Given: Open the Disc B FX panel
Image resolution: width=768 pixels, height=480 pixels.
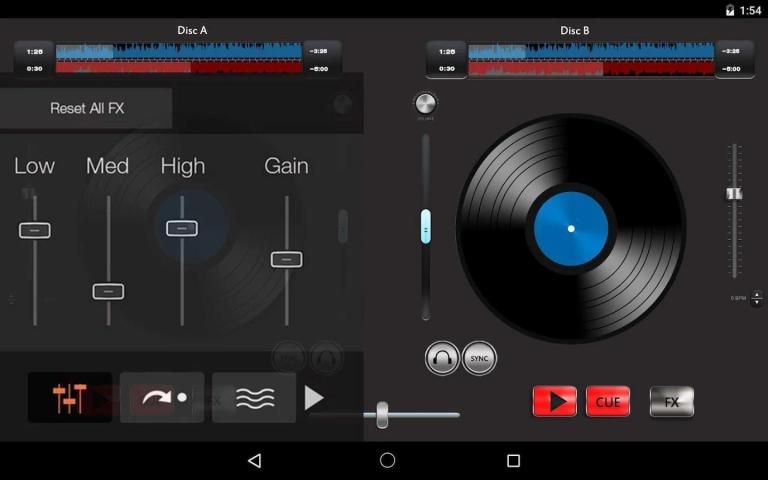Looking at the screenshot, I should click(671, 401).
